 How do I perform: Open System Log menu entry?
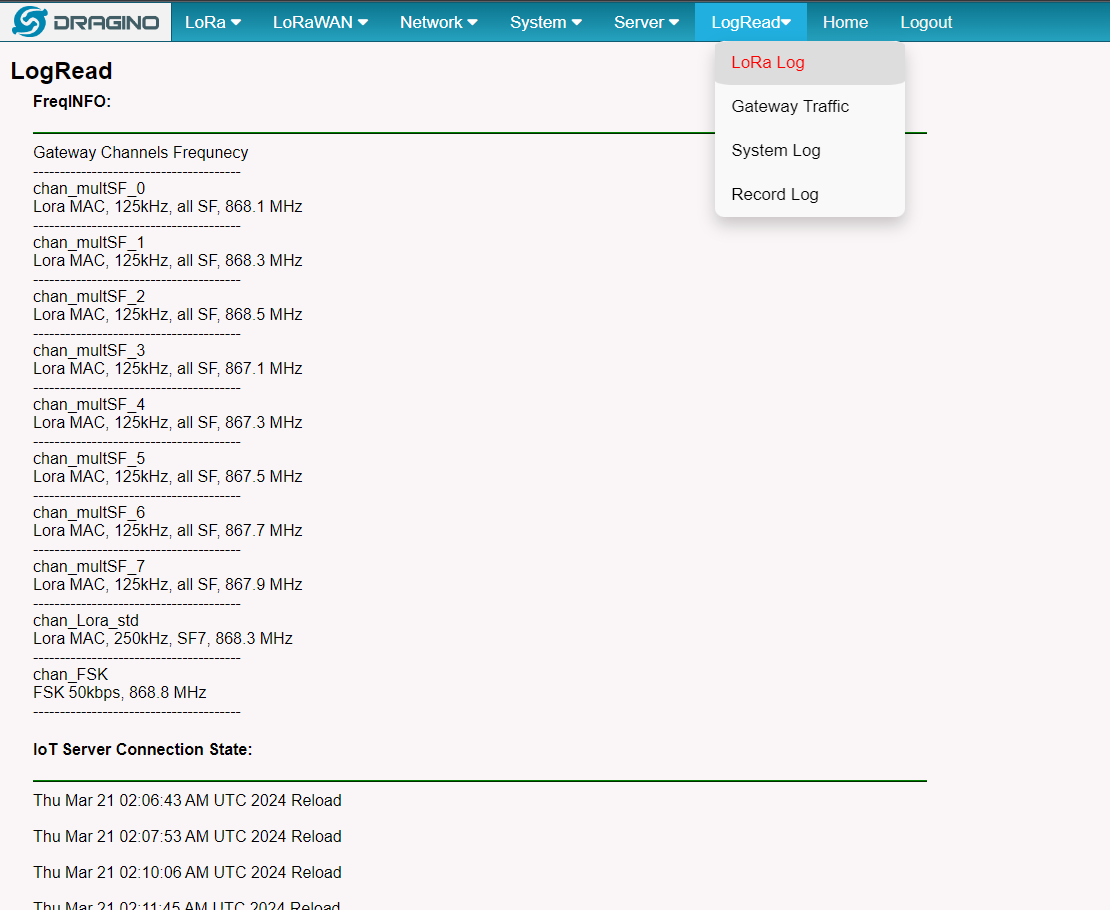[x=810, y=150]
